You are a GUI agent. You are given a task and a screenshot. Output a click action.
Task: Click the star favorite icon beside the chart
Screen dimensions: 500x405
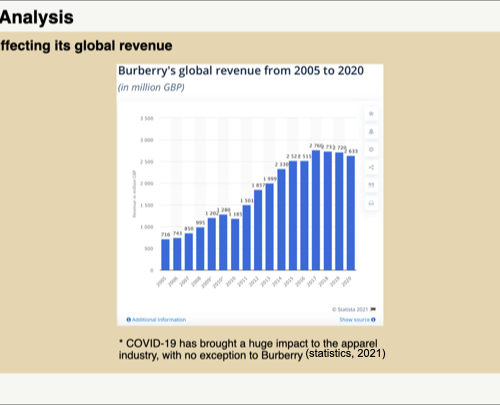point(371,114)
